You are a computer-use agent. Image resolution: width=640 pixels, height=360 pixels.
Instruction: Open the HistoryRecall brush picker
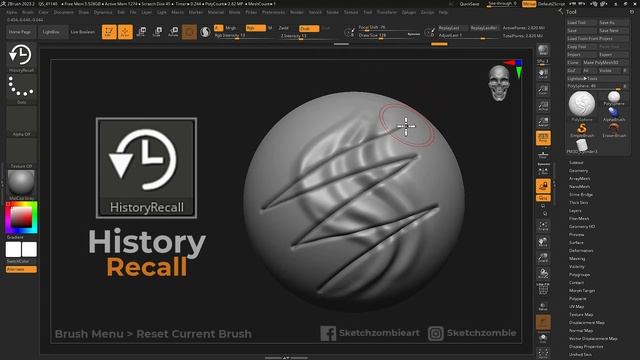pyautogui.click(x=21, y=58)
